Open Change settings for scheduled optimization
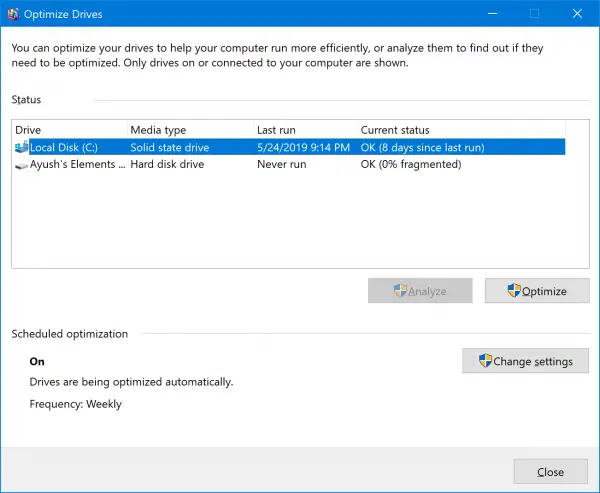This screenshot has width=600, height=493. 525,361
